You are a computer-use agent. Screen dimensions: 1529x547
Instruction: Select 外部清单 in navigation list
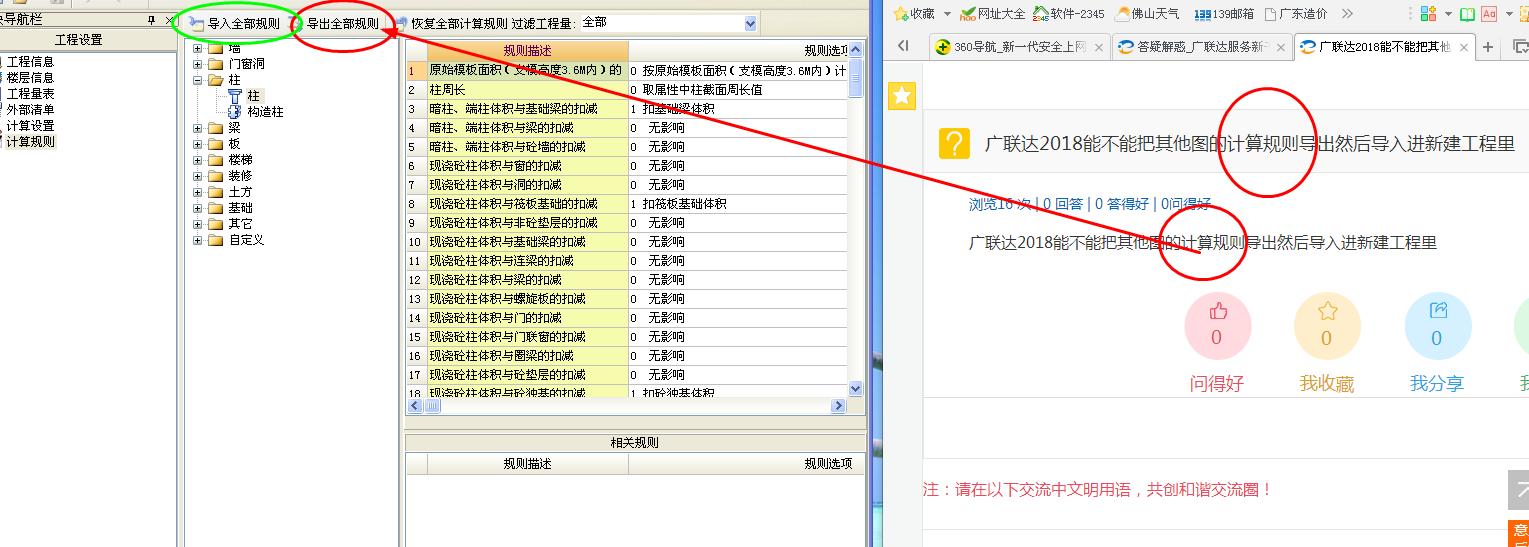30,110
